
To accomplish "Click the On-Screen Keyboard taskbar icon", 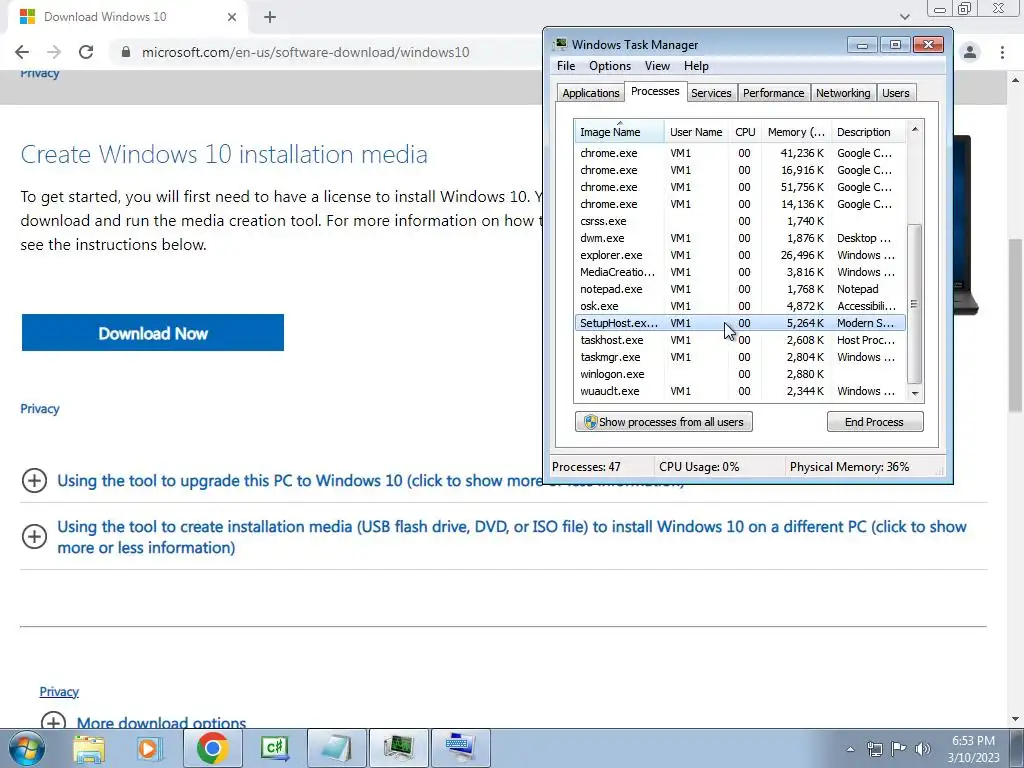I will point(460,748).
